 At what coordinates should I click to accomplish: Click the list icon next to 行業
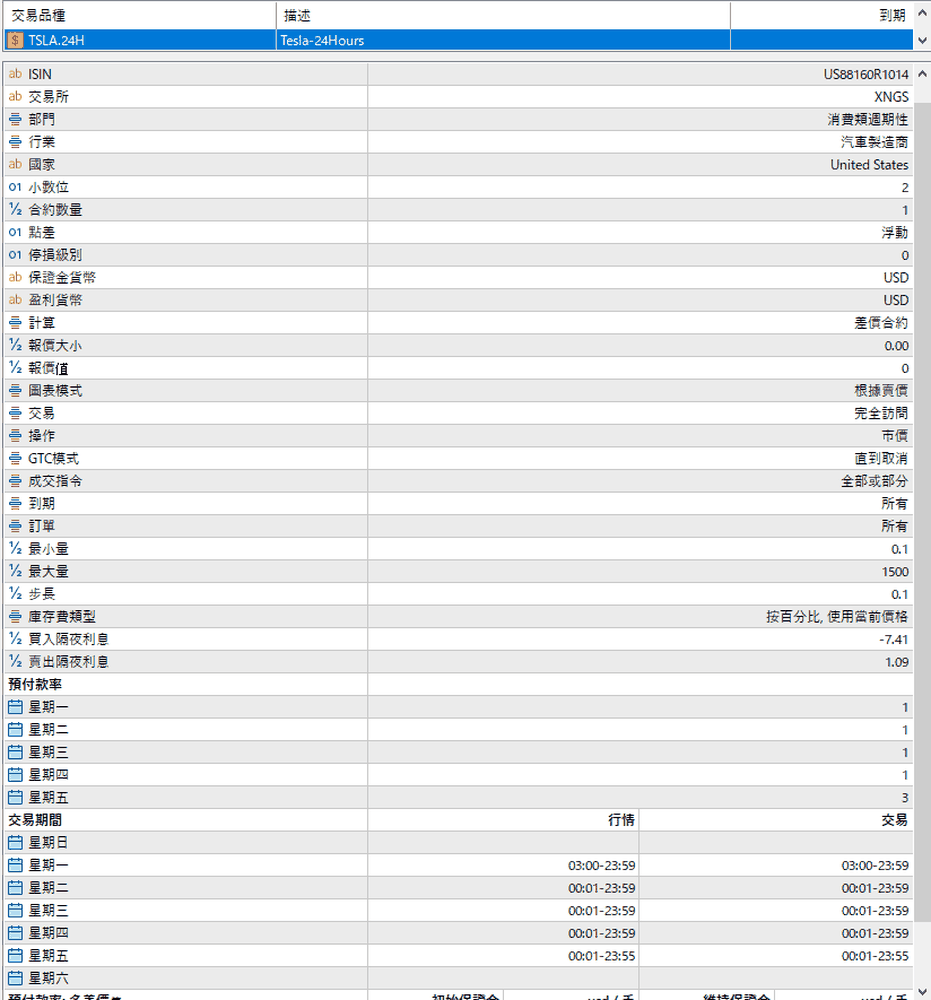click(15, 142)
